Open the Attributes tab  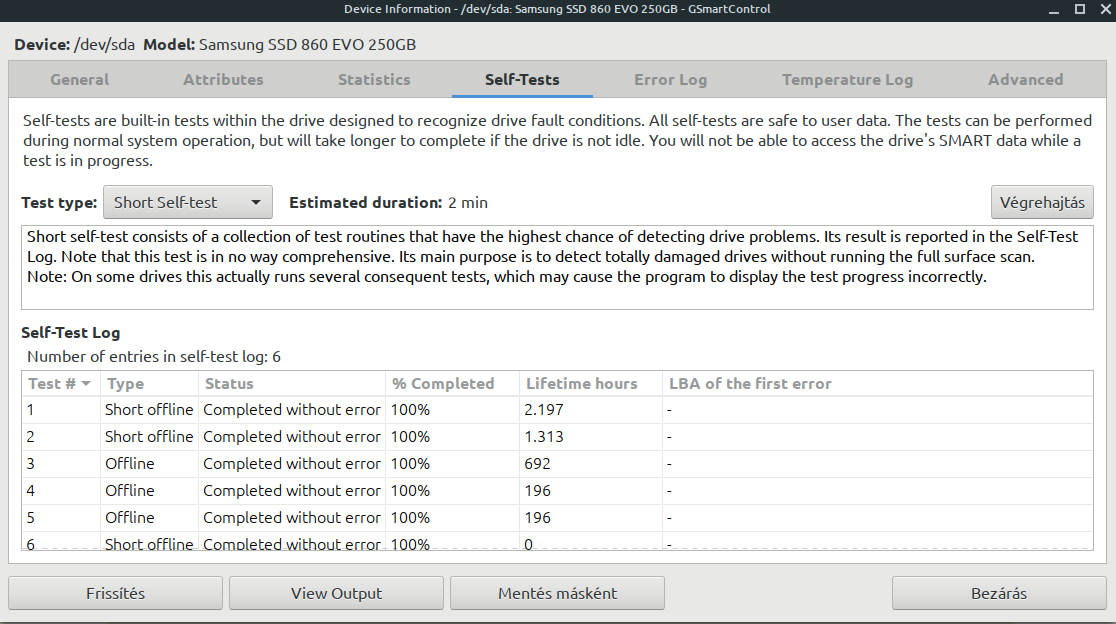(223, 80)
